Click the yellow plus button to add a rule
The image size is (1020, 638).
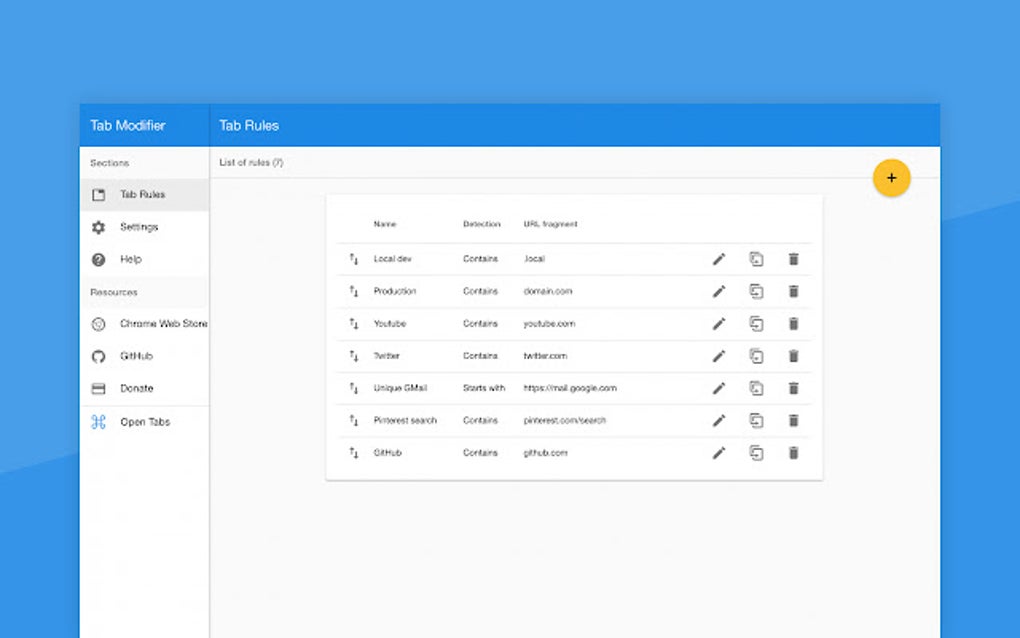pyautogui.click(x=891, y=177)
